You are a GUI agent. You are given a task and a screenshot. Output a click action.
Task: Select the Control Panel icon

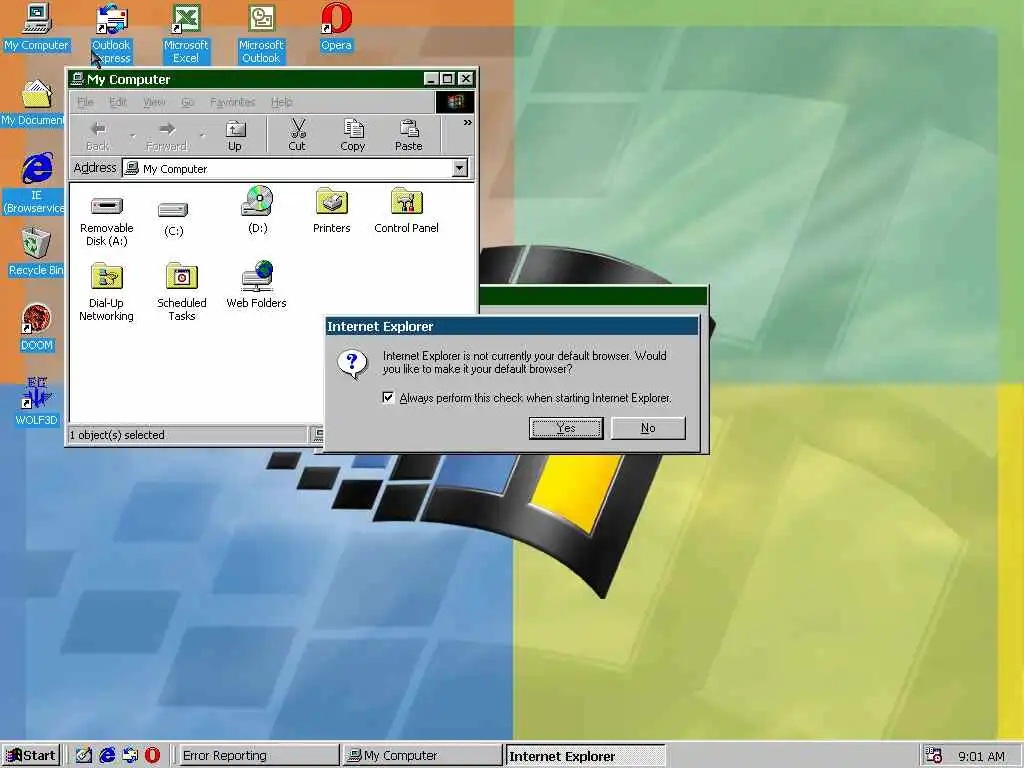pos(406,210)
